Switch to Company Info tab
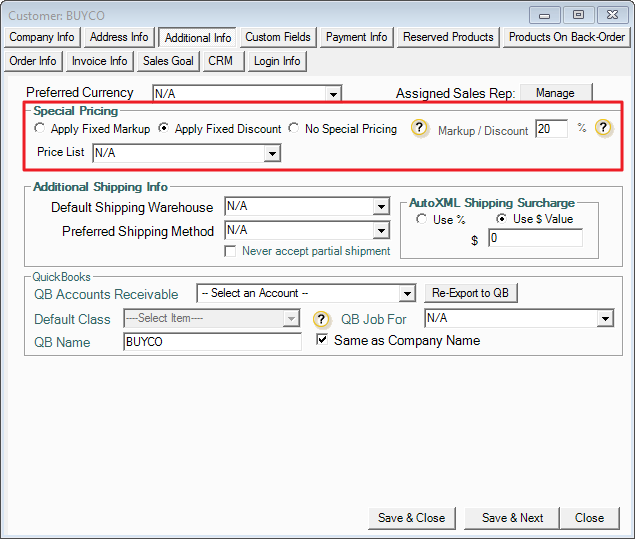635x539 pixels. pos(42,37)
